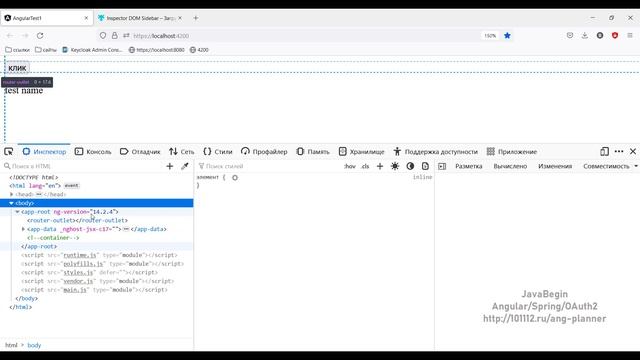The image size is (640, 360).
Task: Open the polyfills.js script link
Action: (83, 264)
